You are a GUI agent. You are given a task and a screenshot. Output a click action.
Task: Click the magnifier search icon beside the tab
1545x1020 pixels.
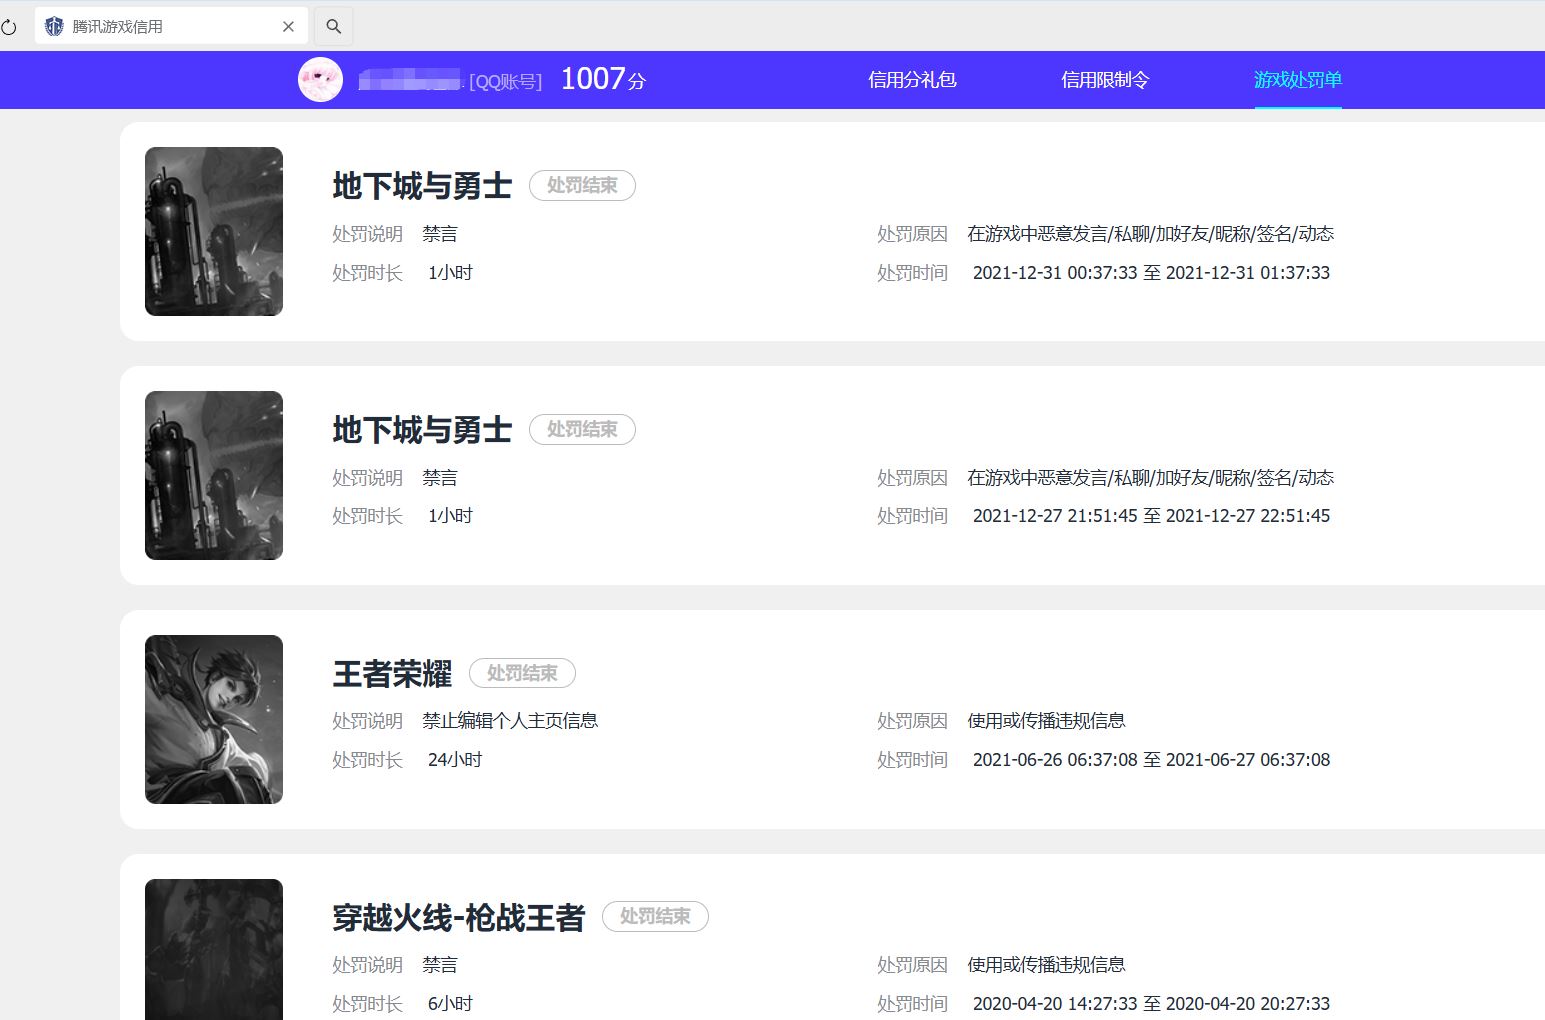click(x=334, y=27)
